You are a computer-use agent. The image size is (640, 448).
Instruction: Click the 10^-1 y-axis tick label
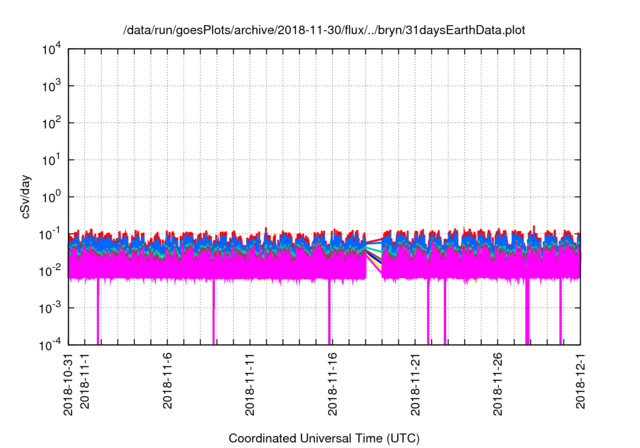51,235
